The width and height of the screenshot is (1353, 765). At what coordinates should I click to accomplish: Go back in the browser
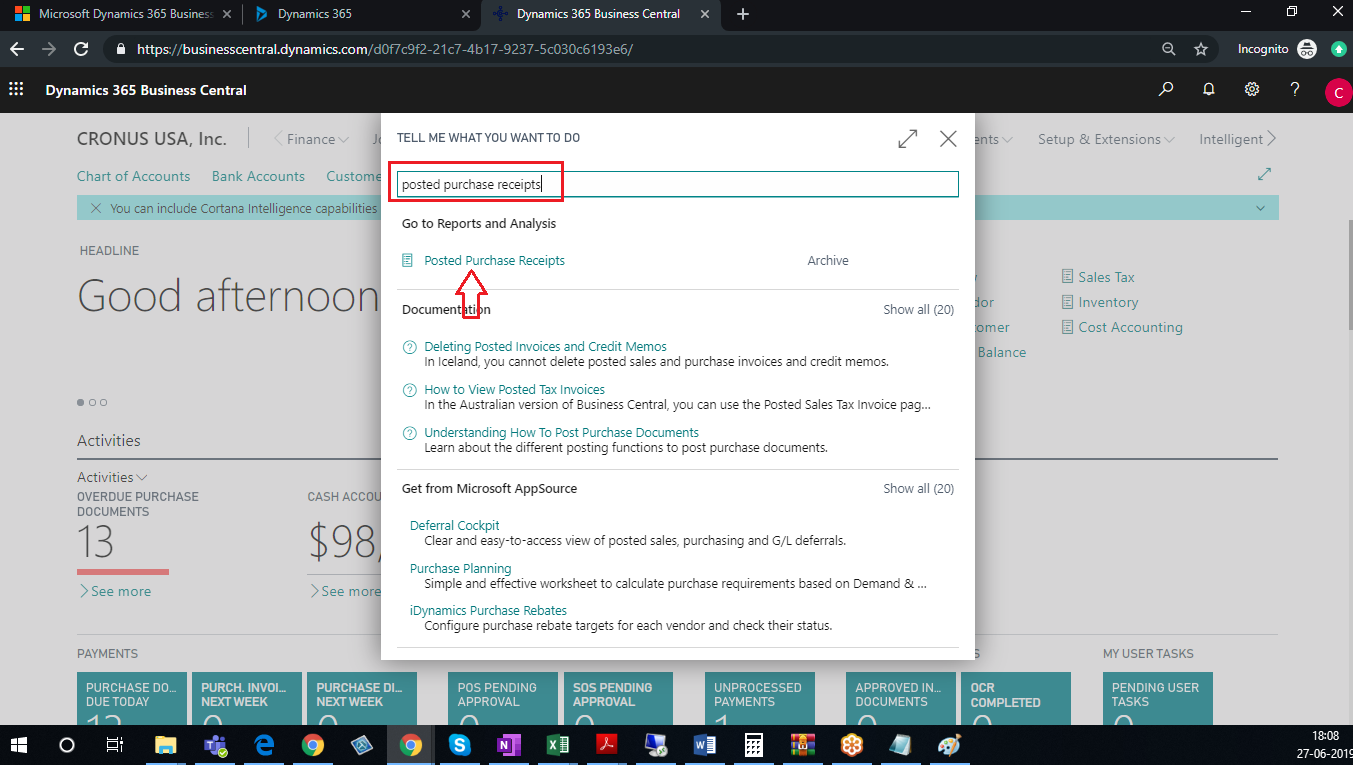(x=17, y=49)
